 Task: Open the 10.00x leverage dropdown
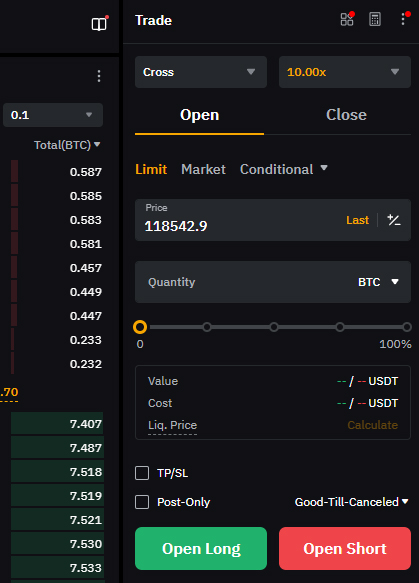tap(345, 72)
